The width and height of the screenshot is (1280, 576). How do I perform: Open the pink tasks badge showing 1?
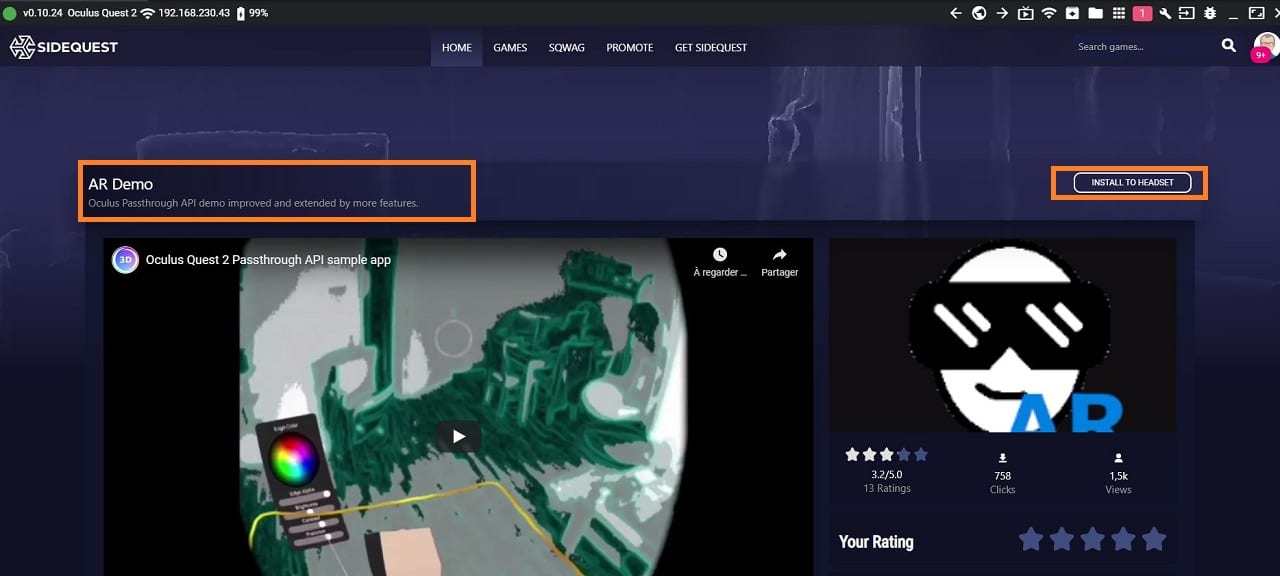[1142, 13]
